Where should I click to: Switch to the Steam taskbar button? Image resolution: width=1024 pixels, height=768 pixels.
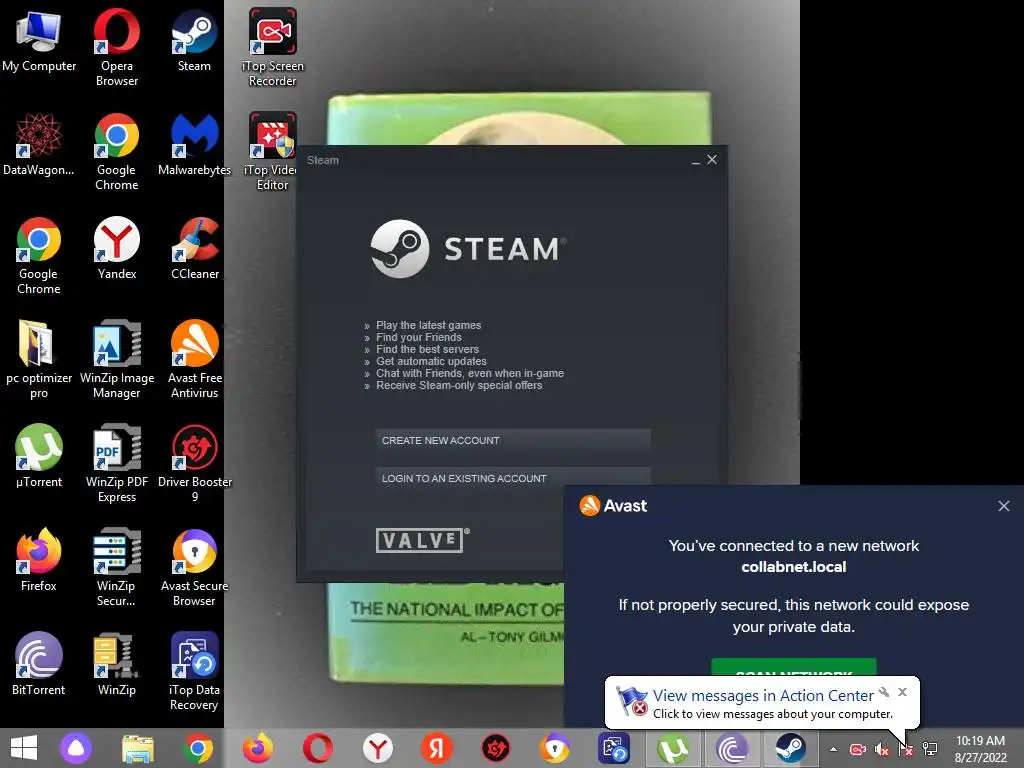(790, 748)
